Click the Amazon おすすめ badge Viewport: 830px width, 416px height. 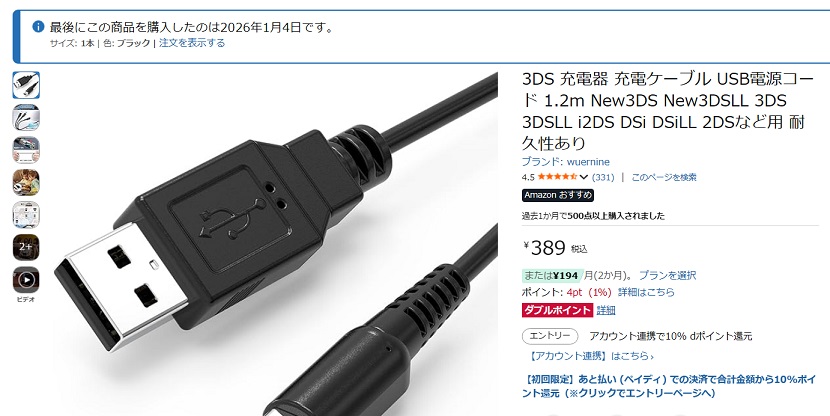tap(558, 195)
